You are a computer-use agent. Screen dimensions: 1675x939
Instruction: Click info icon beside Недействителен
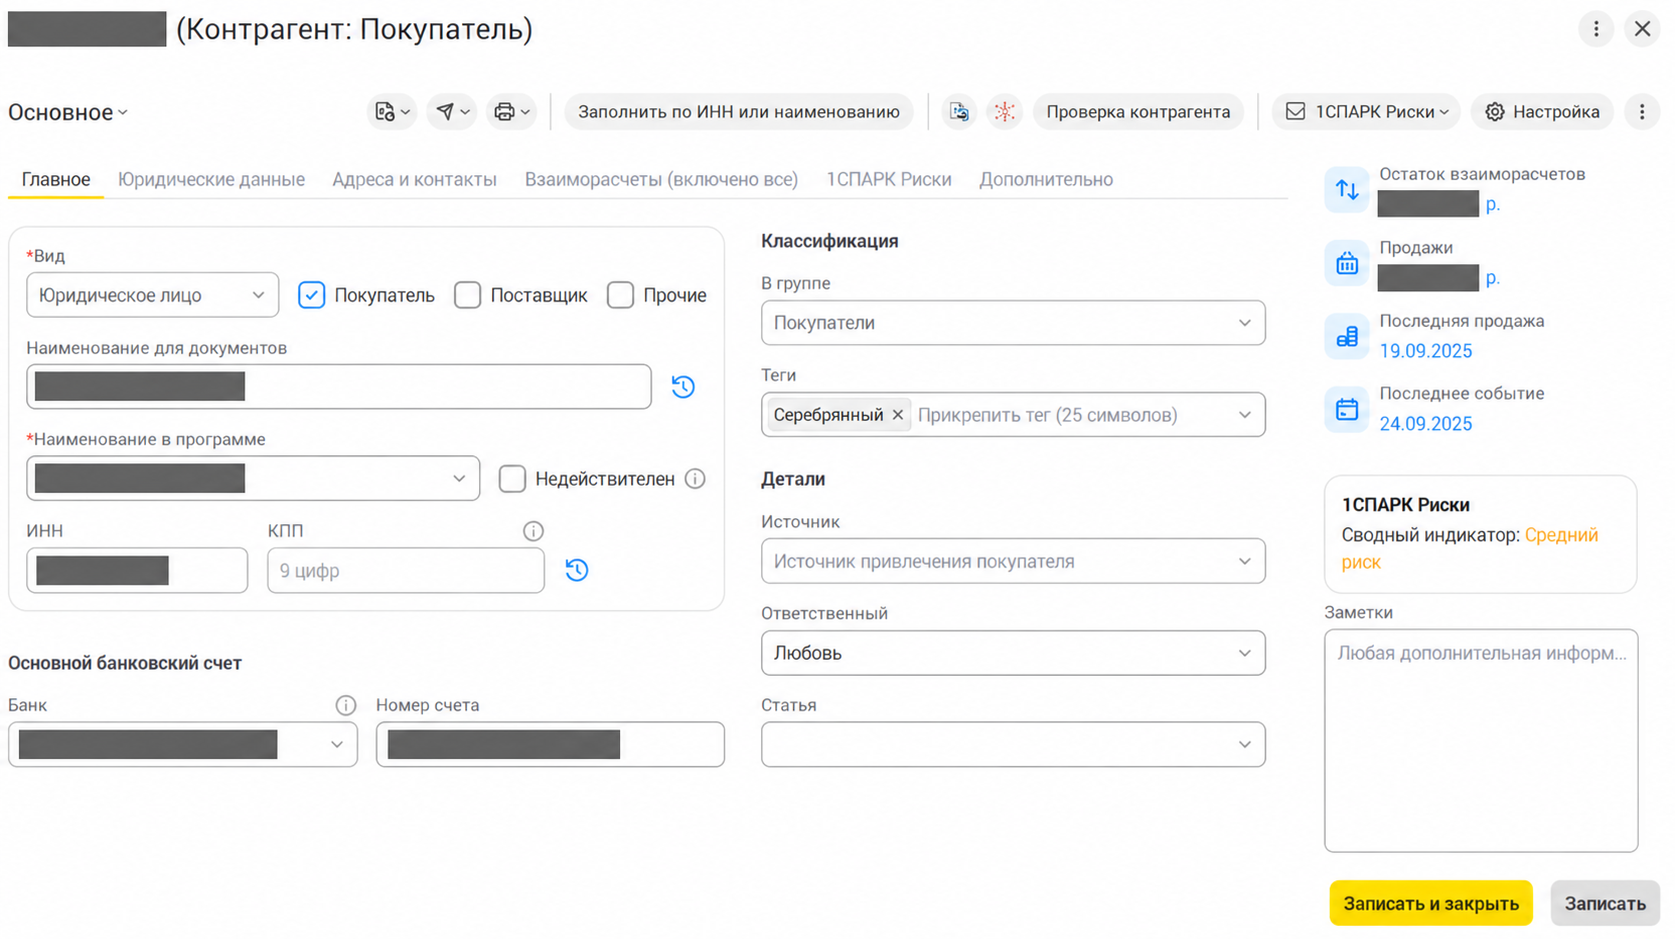[x=695, y=479]
